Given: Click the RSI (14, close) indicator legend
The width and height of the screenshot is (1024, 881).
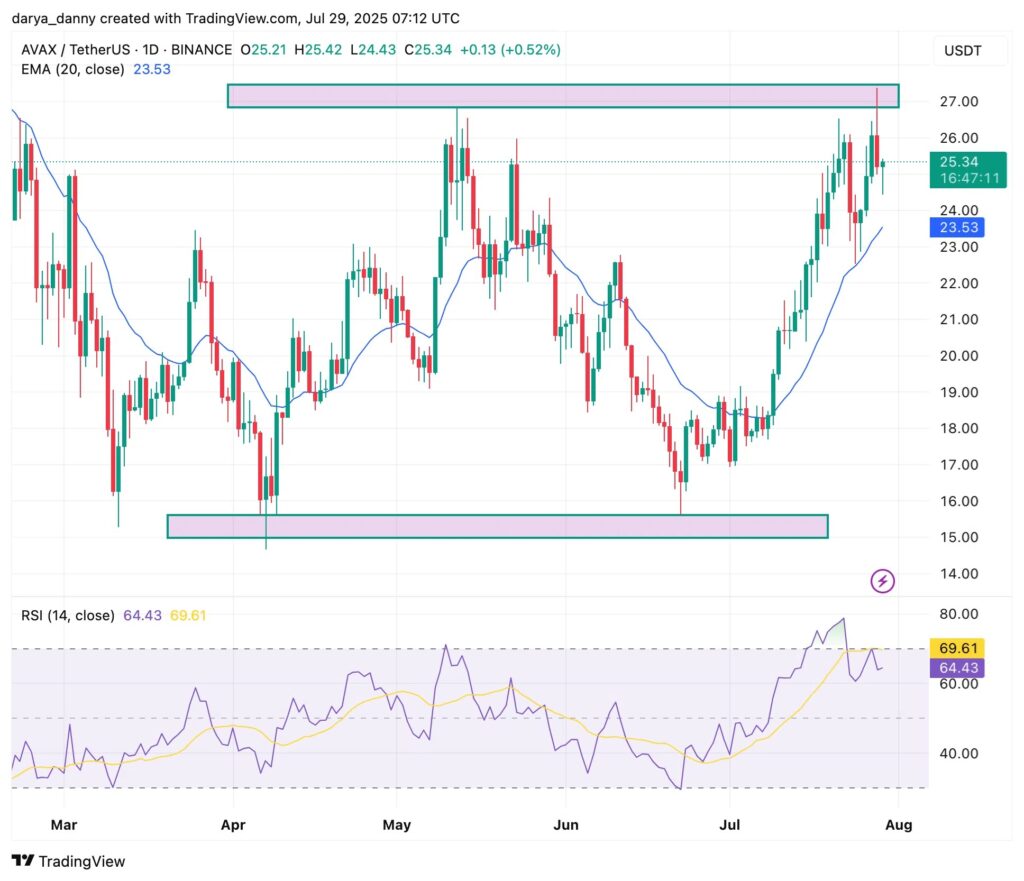Looking at the screenshot, I should 67,615.
